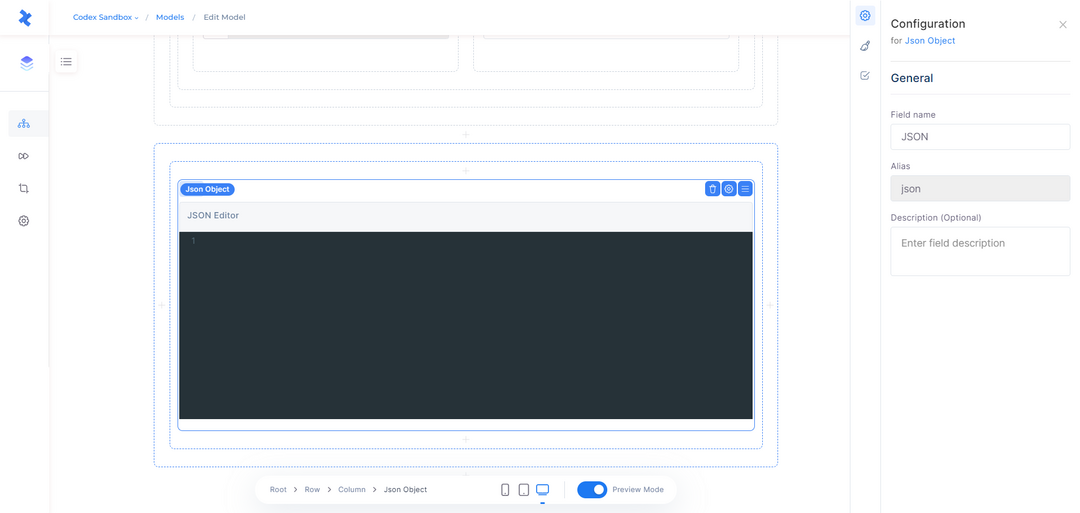Click the Alias field
Screen dimensions: 1080x513
[x=980, y=188]
